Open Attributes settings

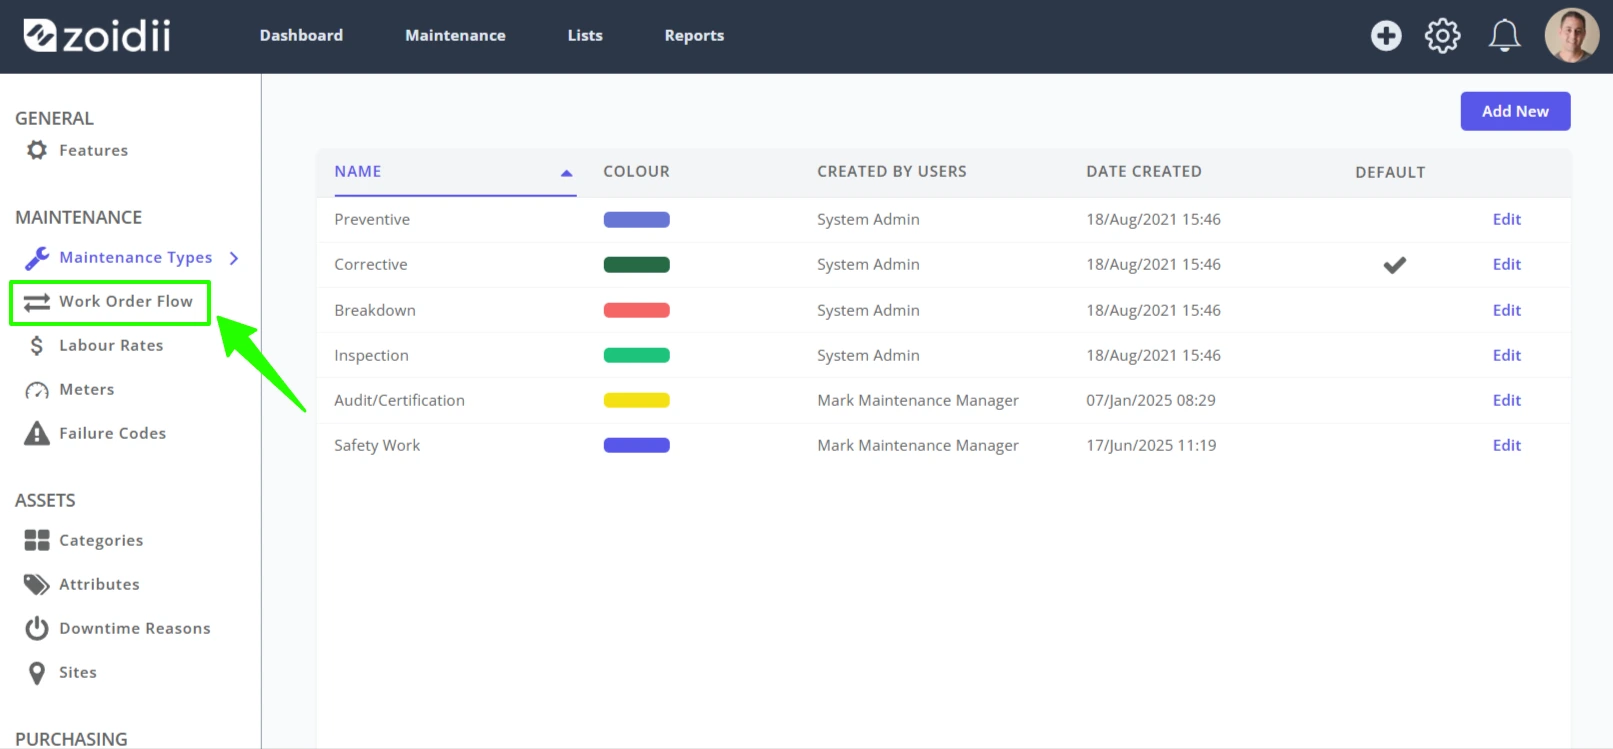(99, 584)
